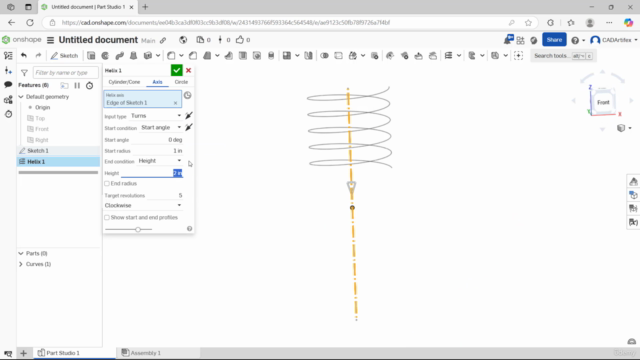
Task: Click the notifications bell icon
Action: [x=508, y=40]
